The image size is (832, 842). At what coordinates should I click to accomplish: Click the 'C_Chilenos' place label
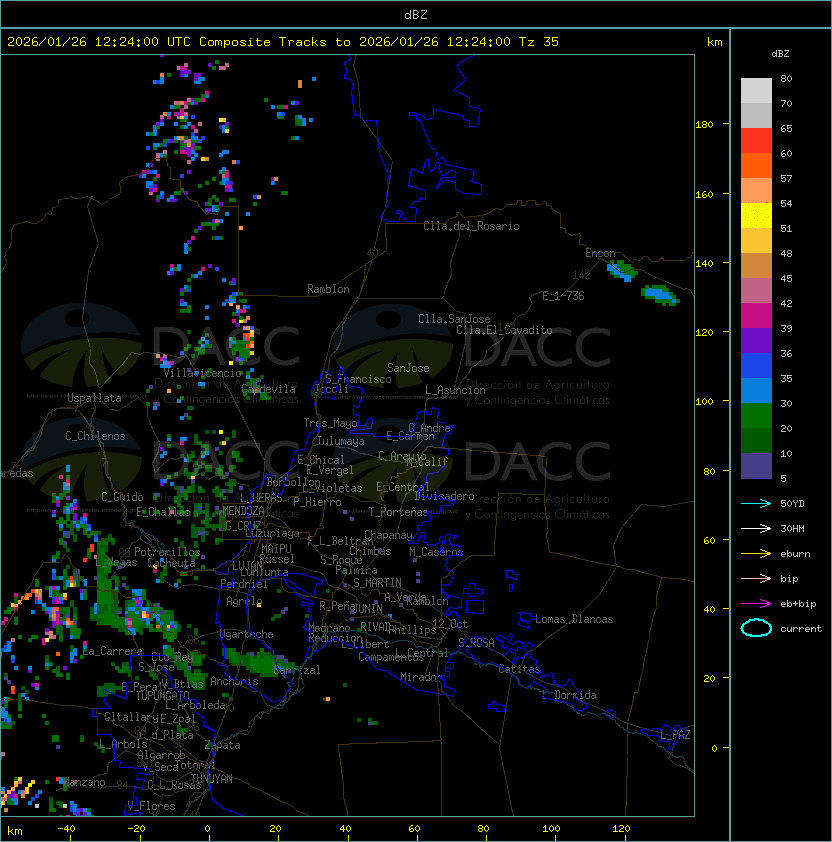[95, 436]
